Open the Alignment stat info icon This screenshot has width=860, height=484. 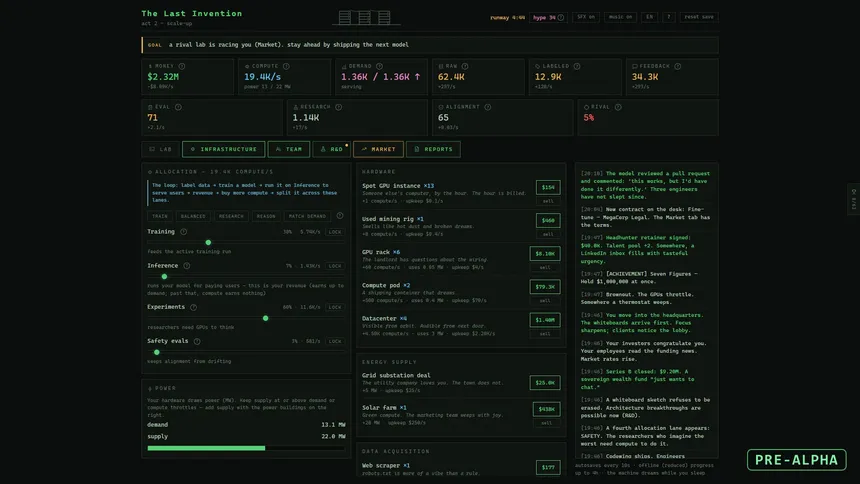[488, 107]
